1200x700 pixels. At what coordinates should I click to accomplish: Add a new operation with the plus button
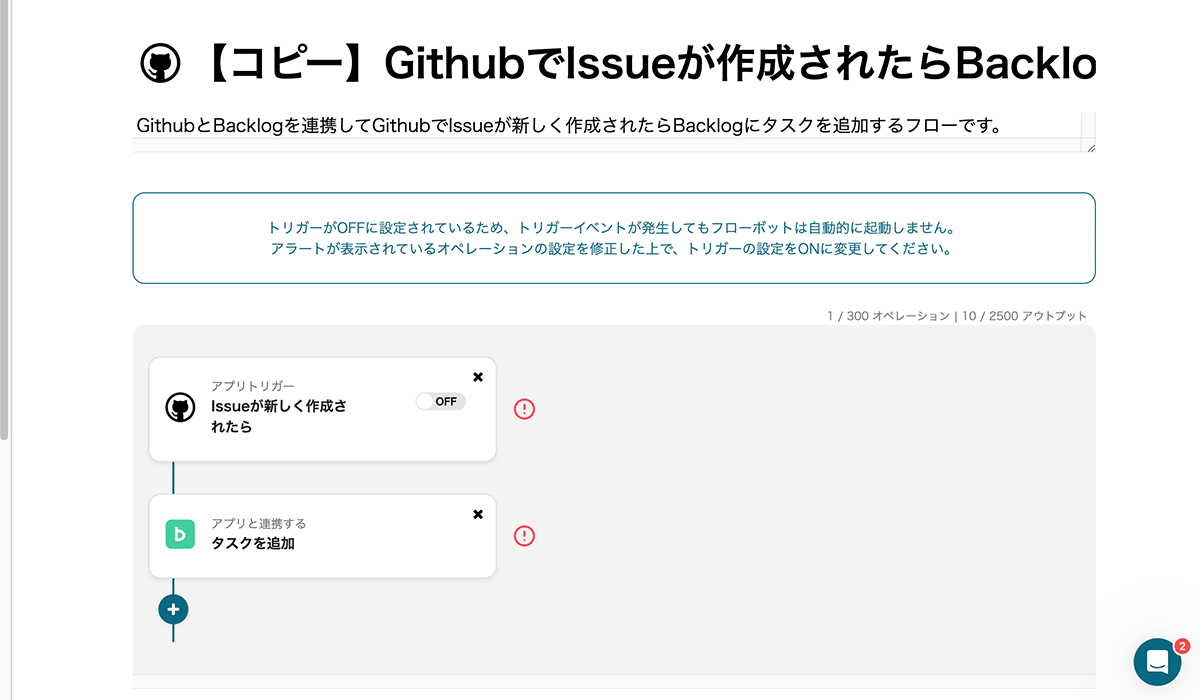(173, 609)
